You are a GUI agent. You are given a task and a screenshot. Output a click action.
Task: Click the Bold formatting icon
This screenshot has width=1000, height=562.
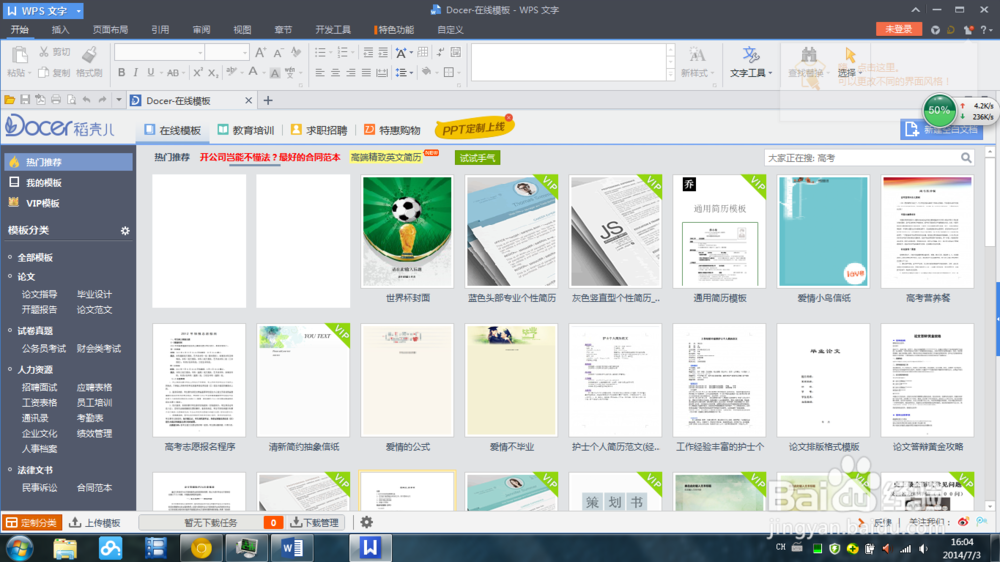tap(121, 73)
